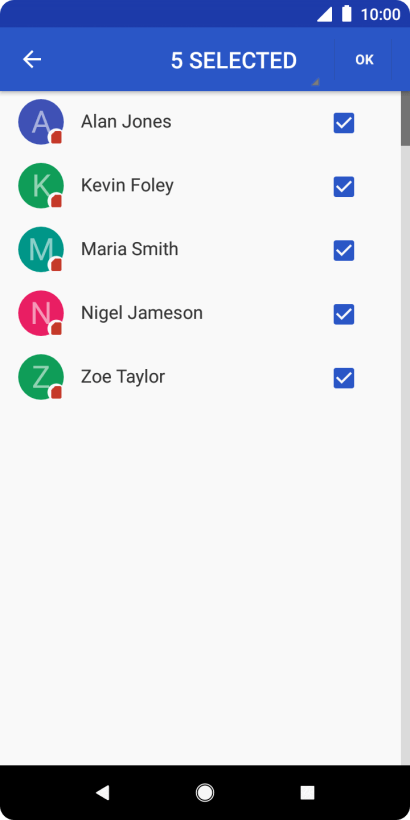Select the Nigel Jameson contact name
Image resolution: width=410 pixels, height=820 pixels.
(142, 313)
